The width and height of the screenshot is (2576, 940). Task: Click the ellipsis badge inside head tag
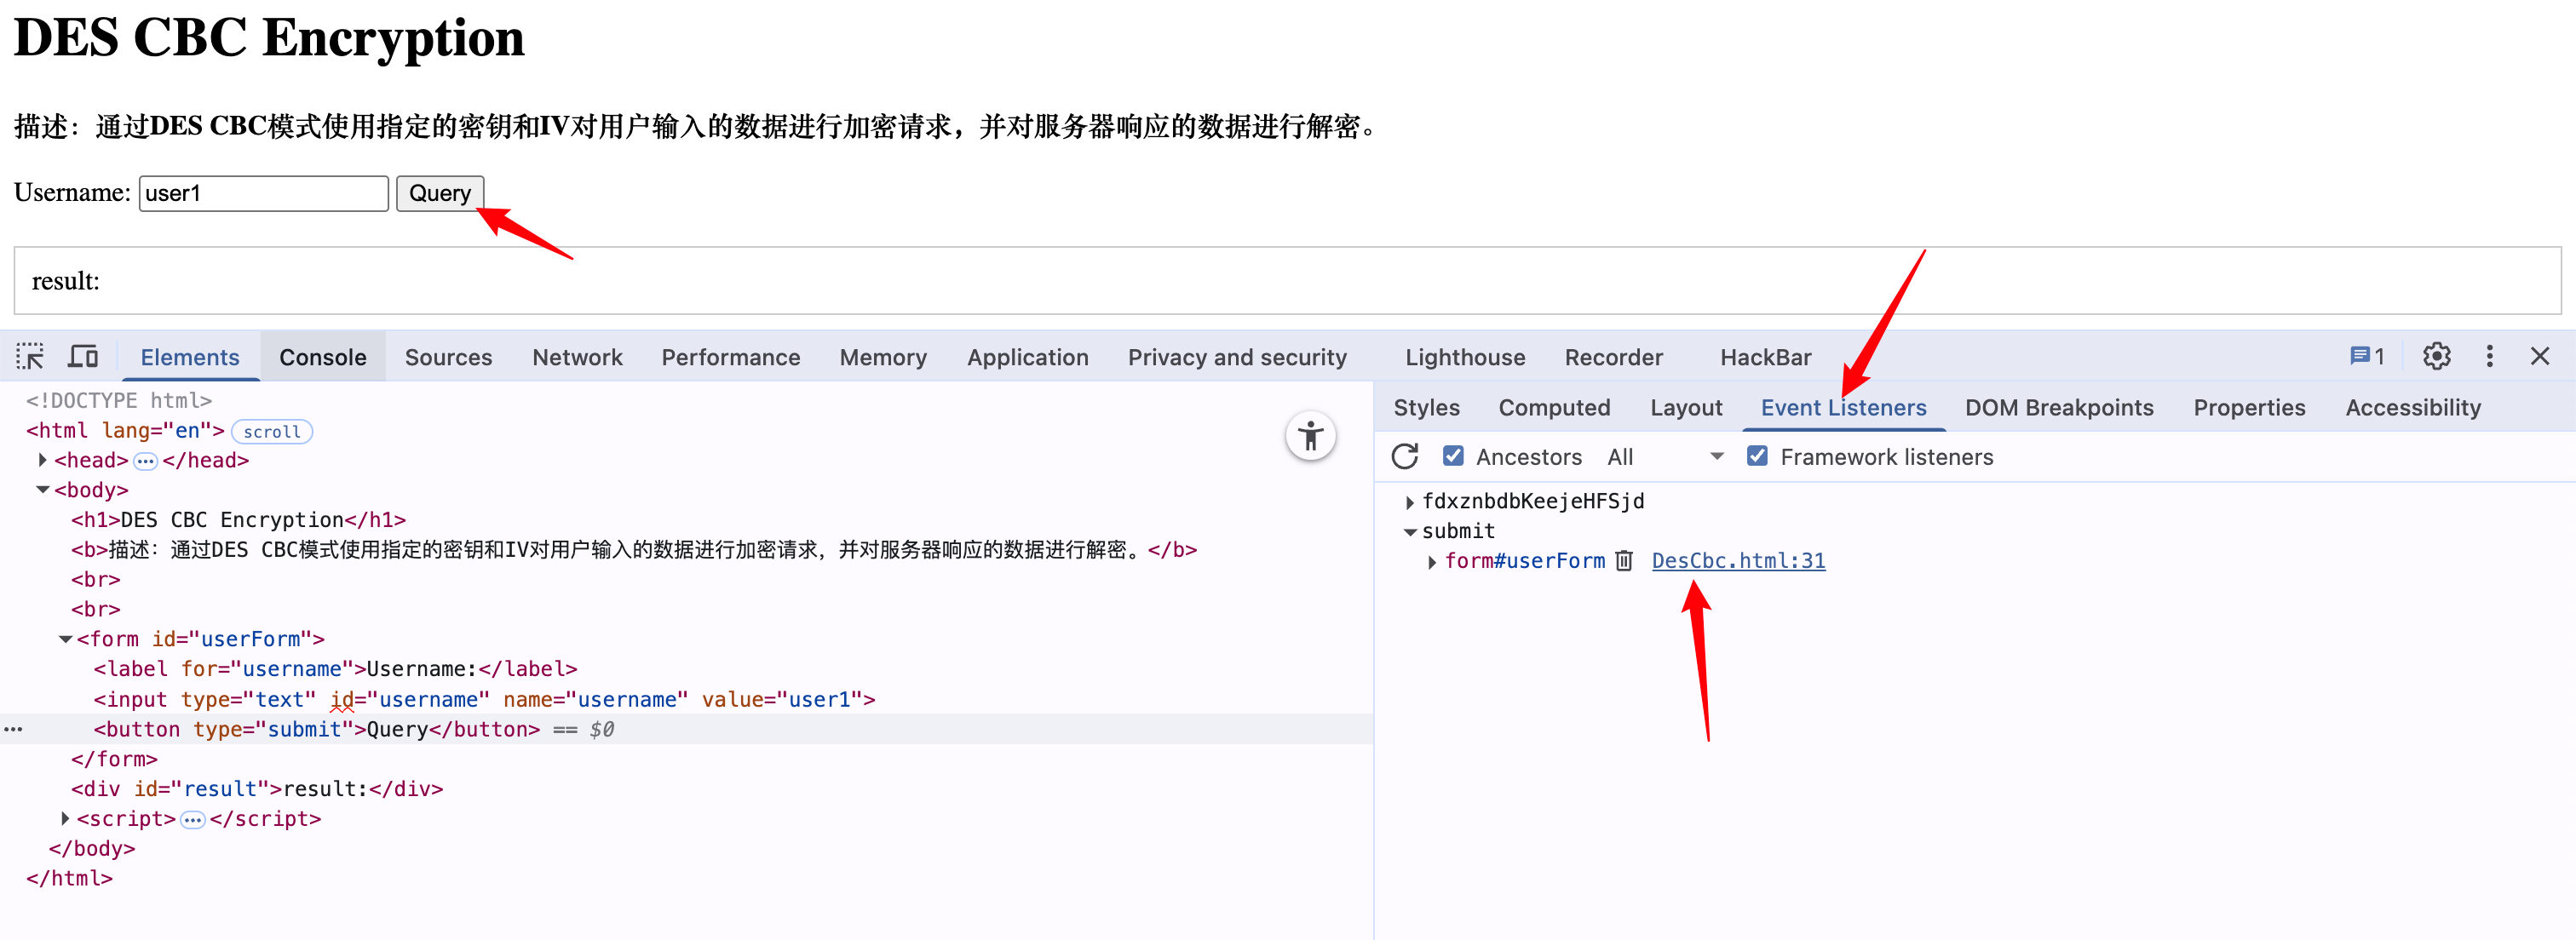coord(146,461)
